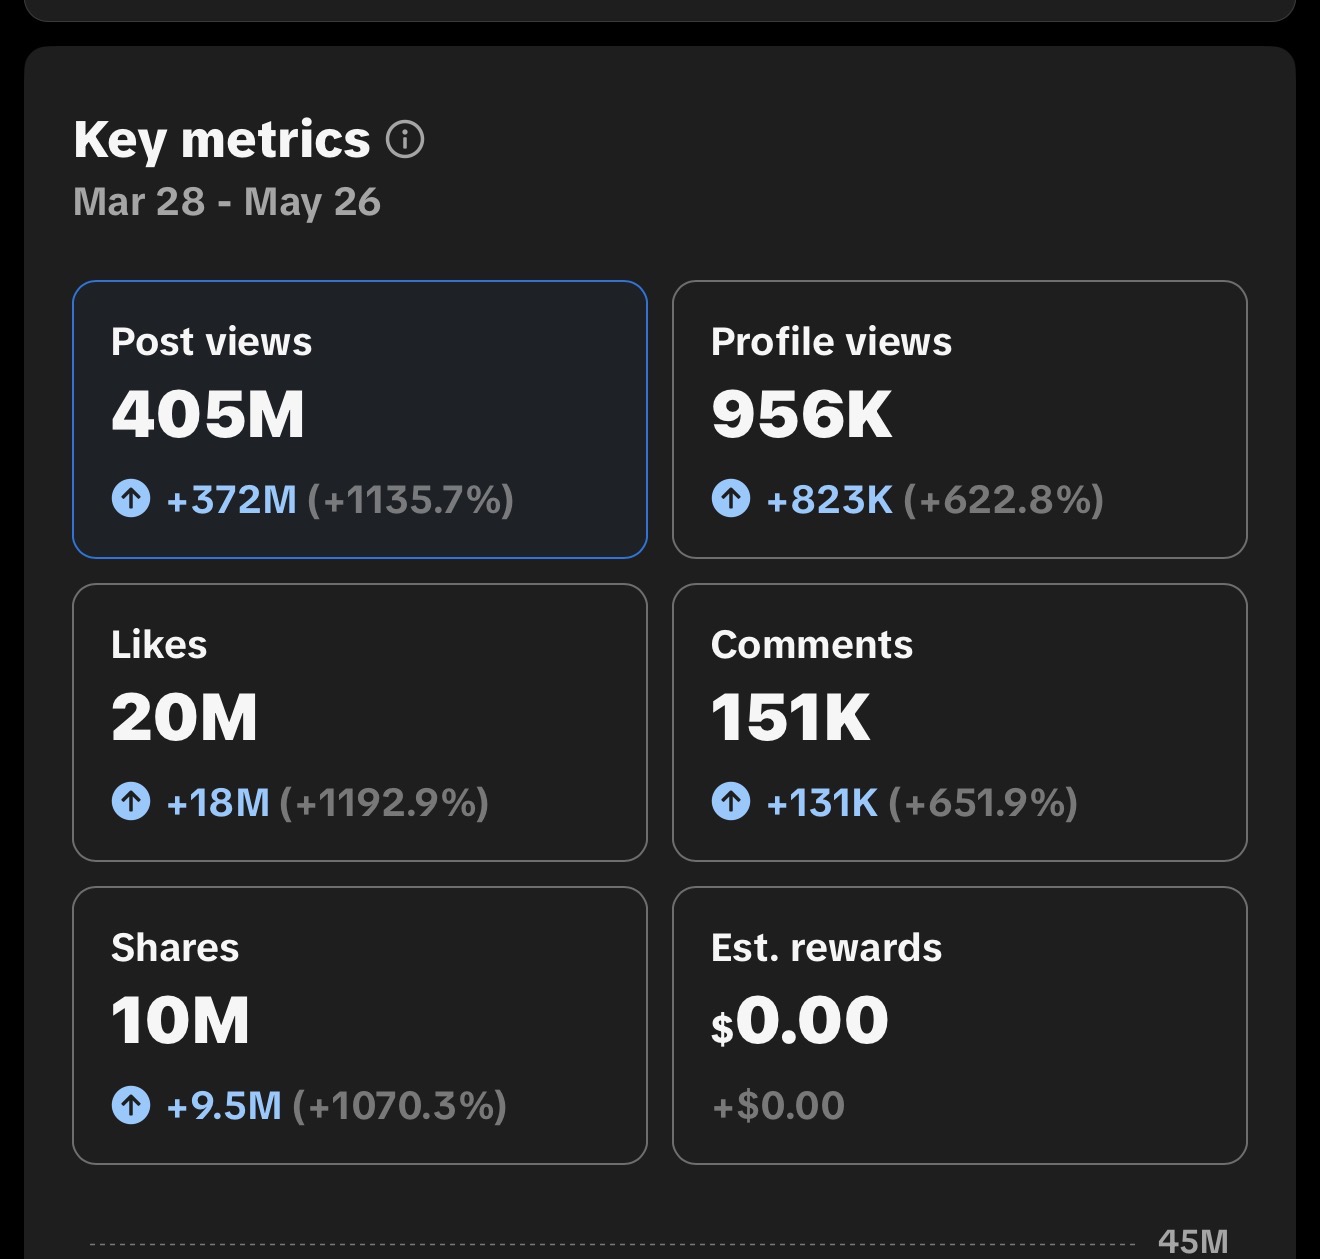Select the Post views metric card
The image size is (1320, 1259).
click(x=360, y=419)
